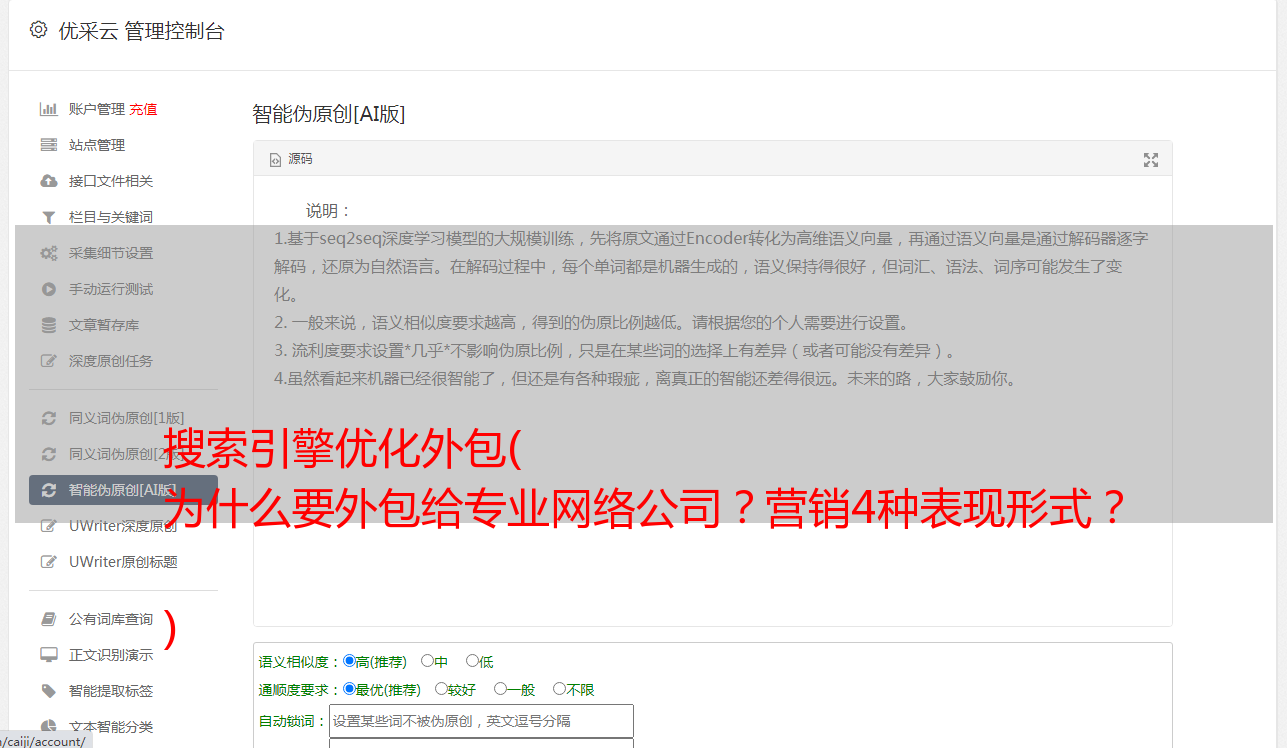Click the gear icon beside 优采云 title

click(38, 30)
